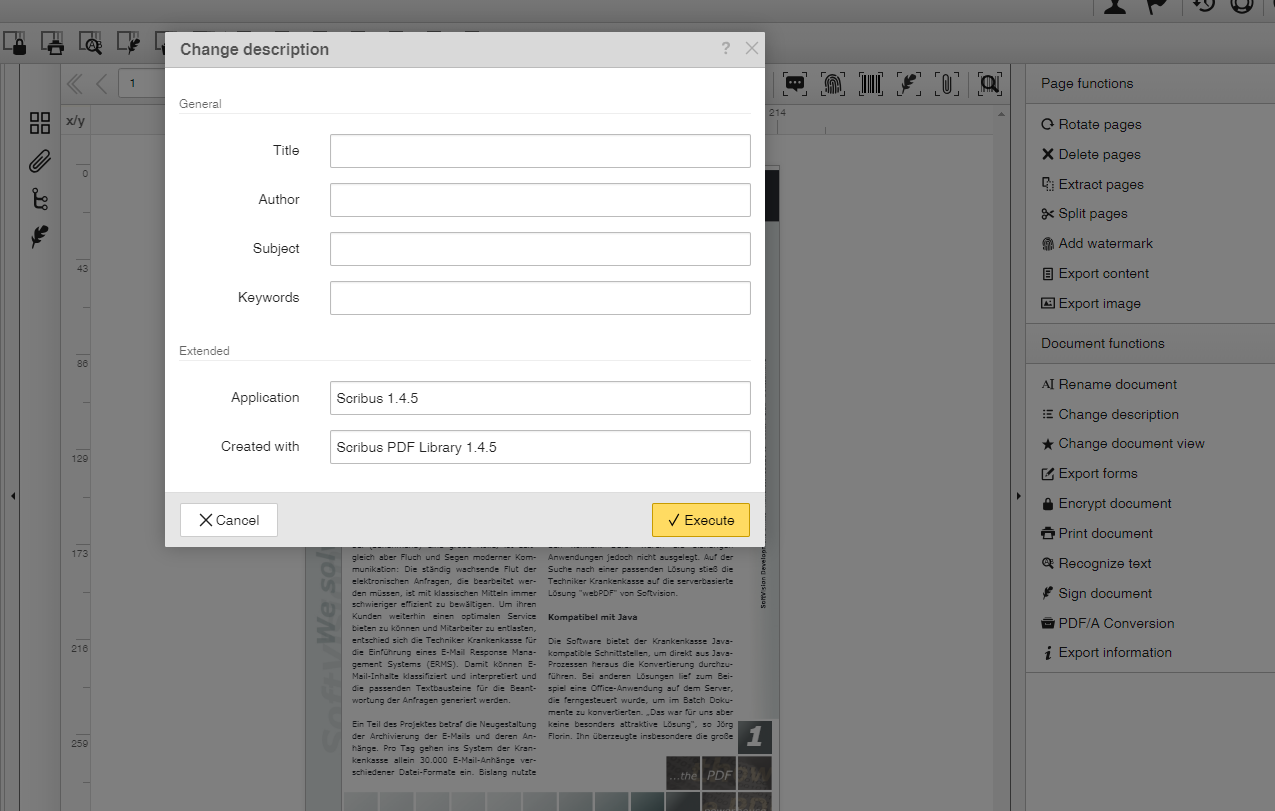Select the comment annotation tool
The height and width of the screenshot is (811, 1275).
[795, 84]
